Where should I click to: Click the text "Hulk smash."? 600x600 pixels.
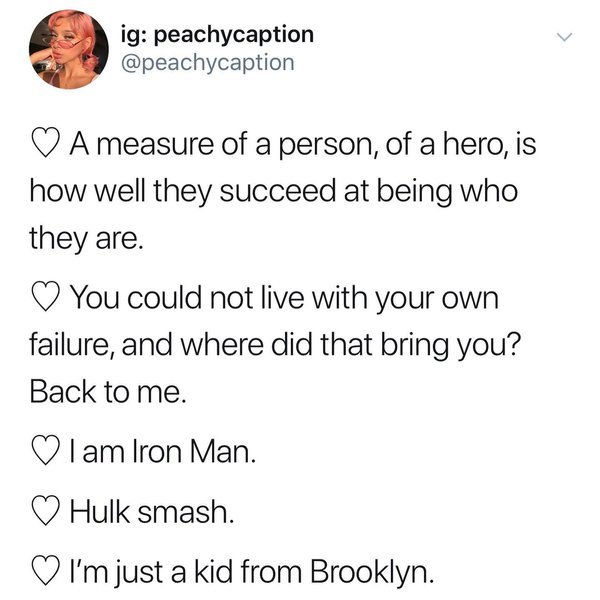pos(152,513)
